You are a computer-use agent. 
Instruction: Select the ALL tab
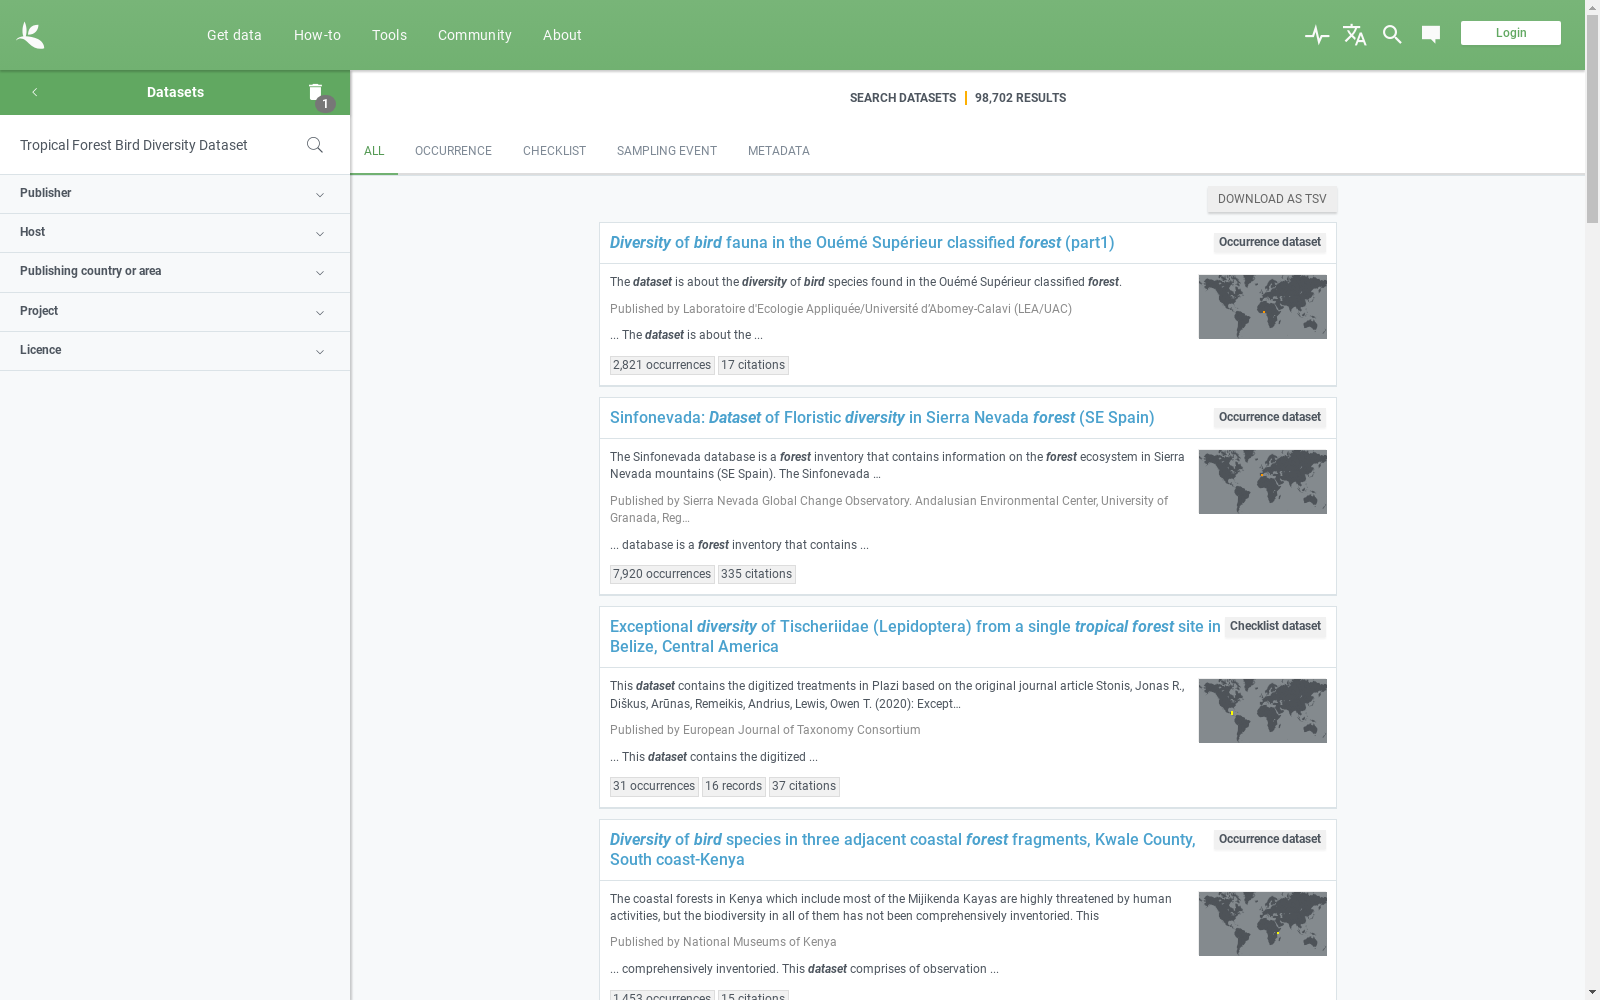374,151
